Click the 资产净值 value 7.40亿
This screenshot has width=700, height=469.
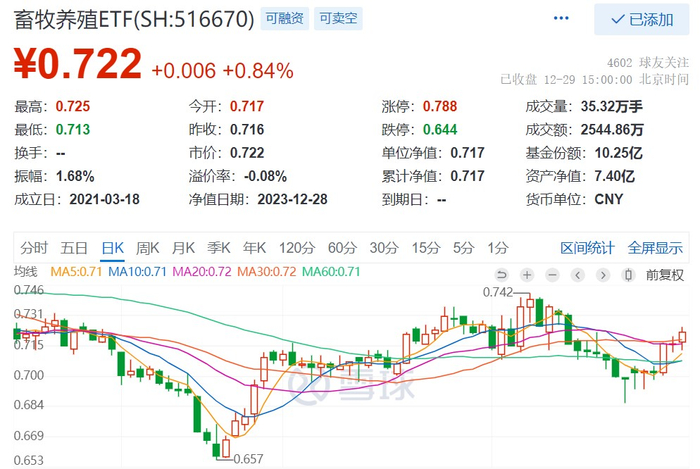(x=614, y=176)
